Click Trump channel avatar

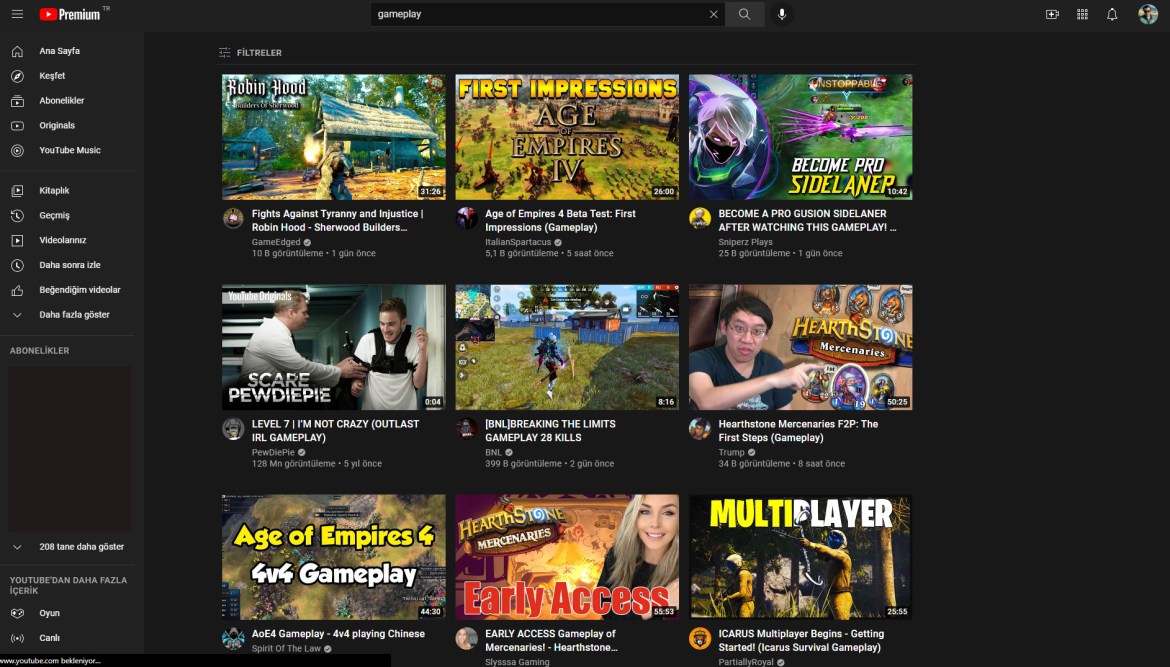tap(700, 428)
